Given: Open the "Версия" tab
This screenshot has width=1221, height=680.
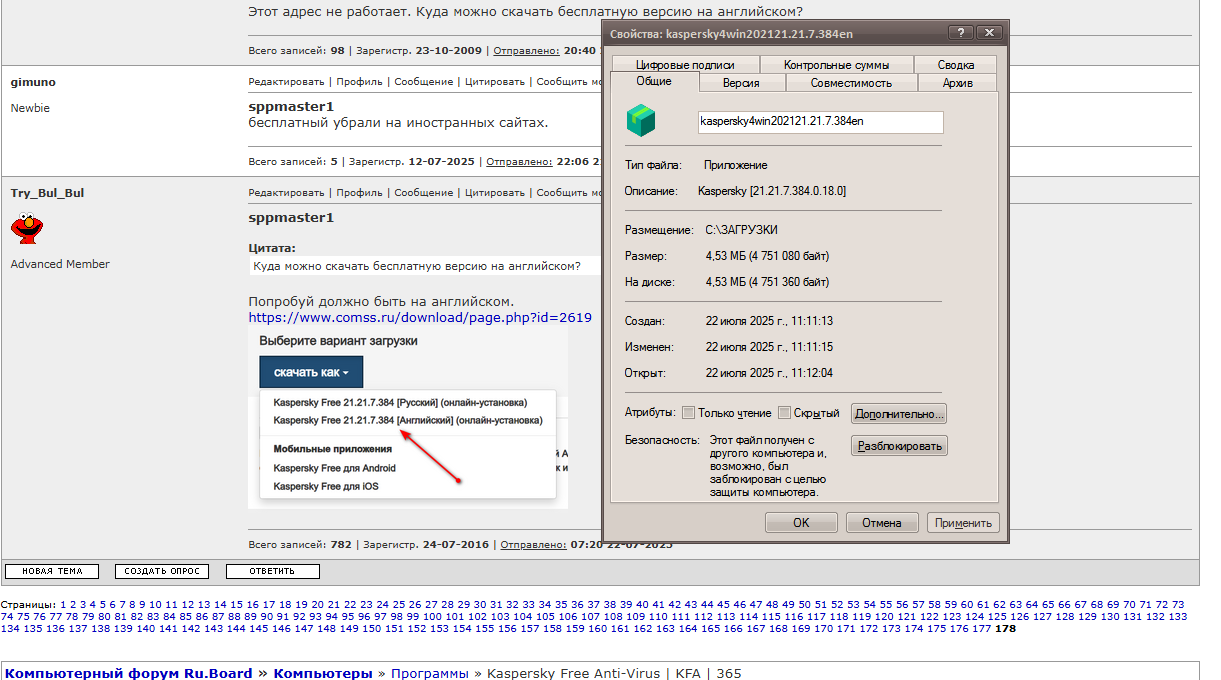Looking at the screenshot, I should [741, 83].
